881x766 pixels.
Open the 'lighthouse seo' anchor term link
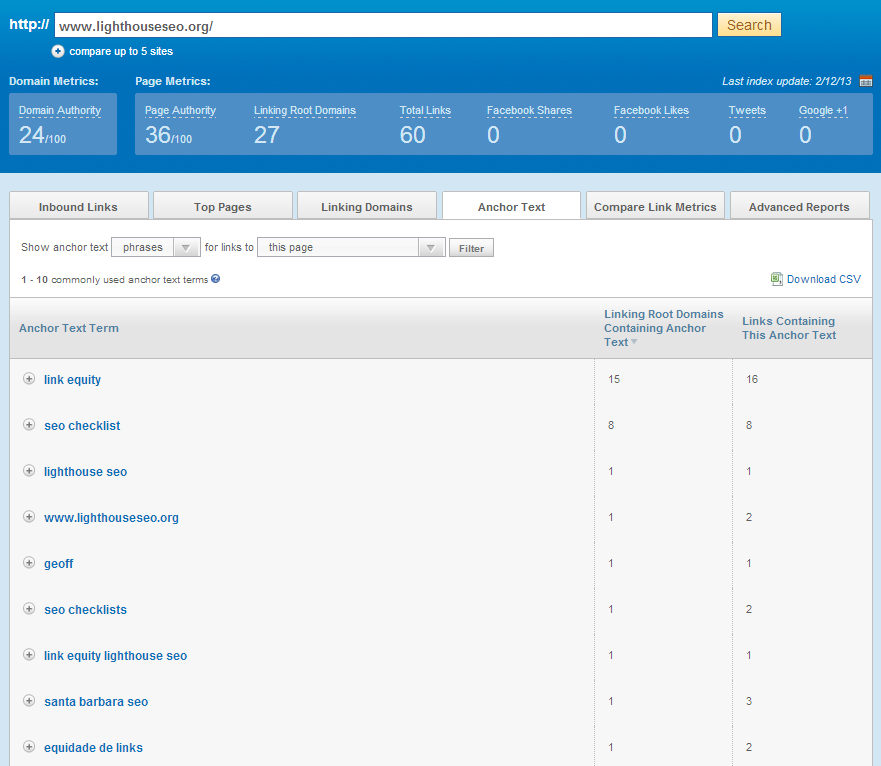(85, 472)
